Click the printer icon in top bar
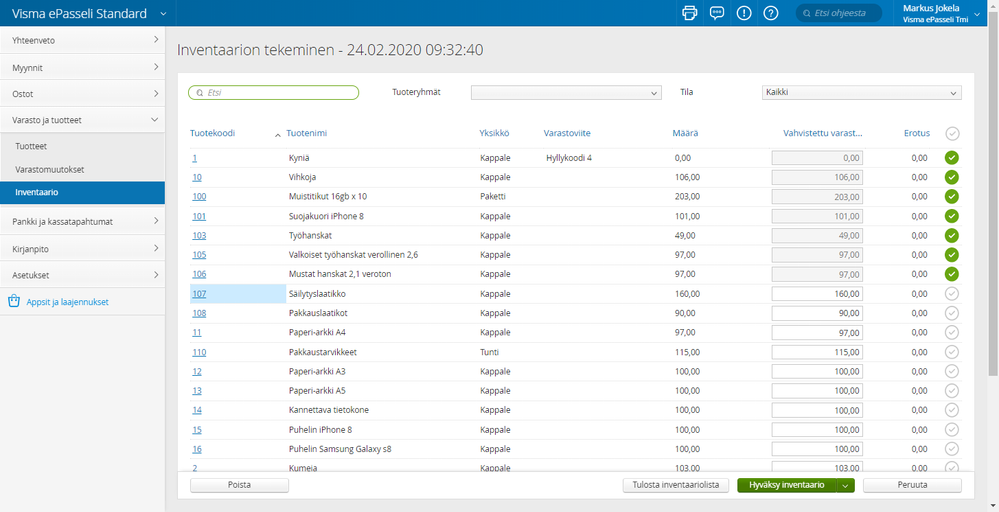This screenshot has height=512, width=999. 689,13
